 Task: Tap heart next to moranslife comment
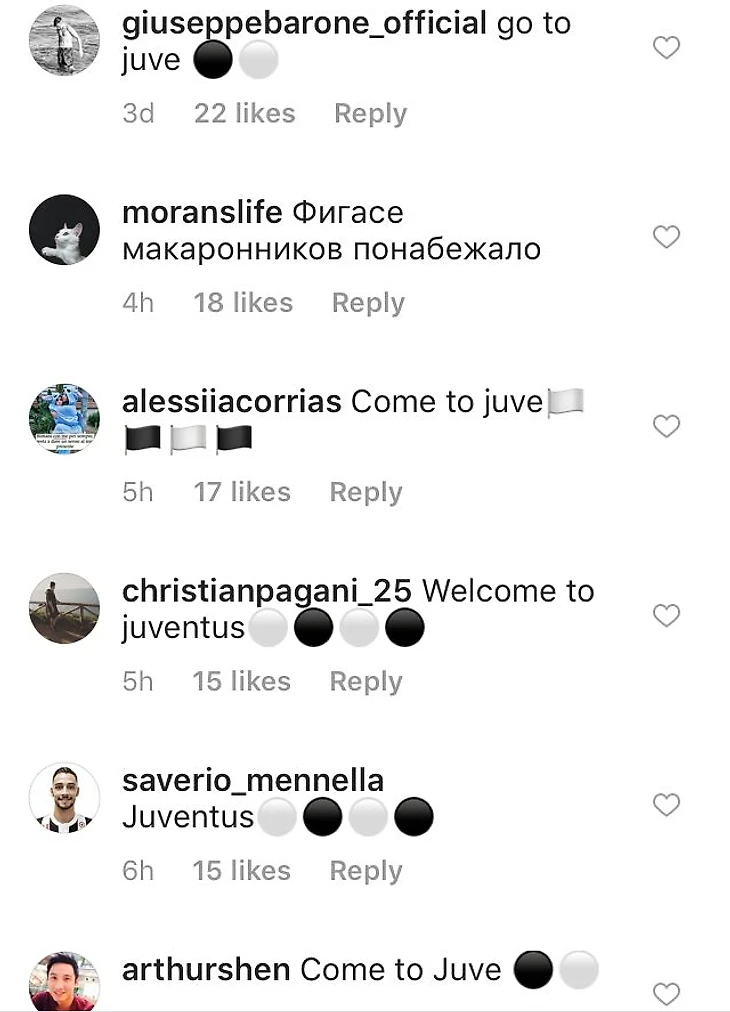click(666, 237)
